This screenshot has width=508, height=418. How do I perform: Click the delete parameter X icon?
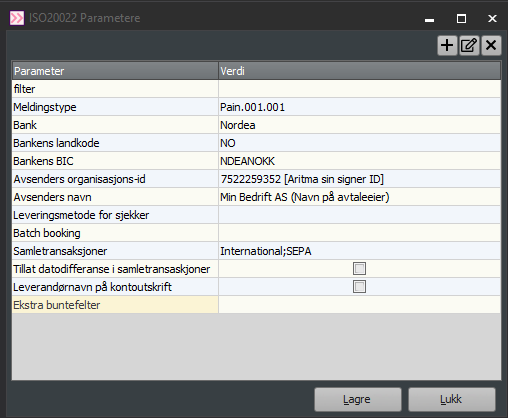[491, 45]
